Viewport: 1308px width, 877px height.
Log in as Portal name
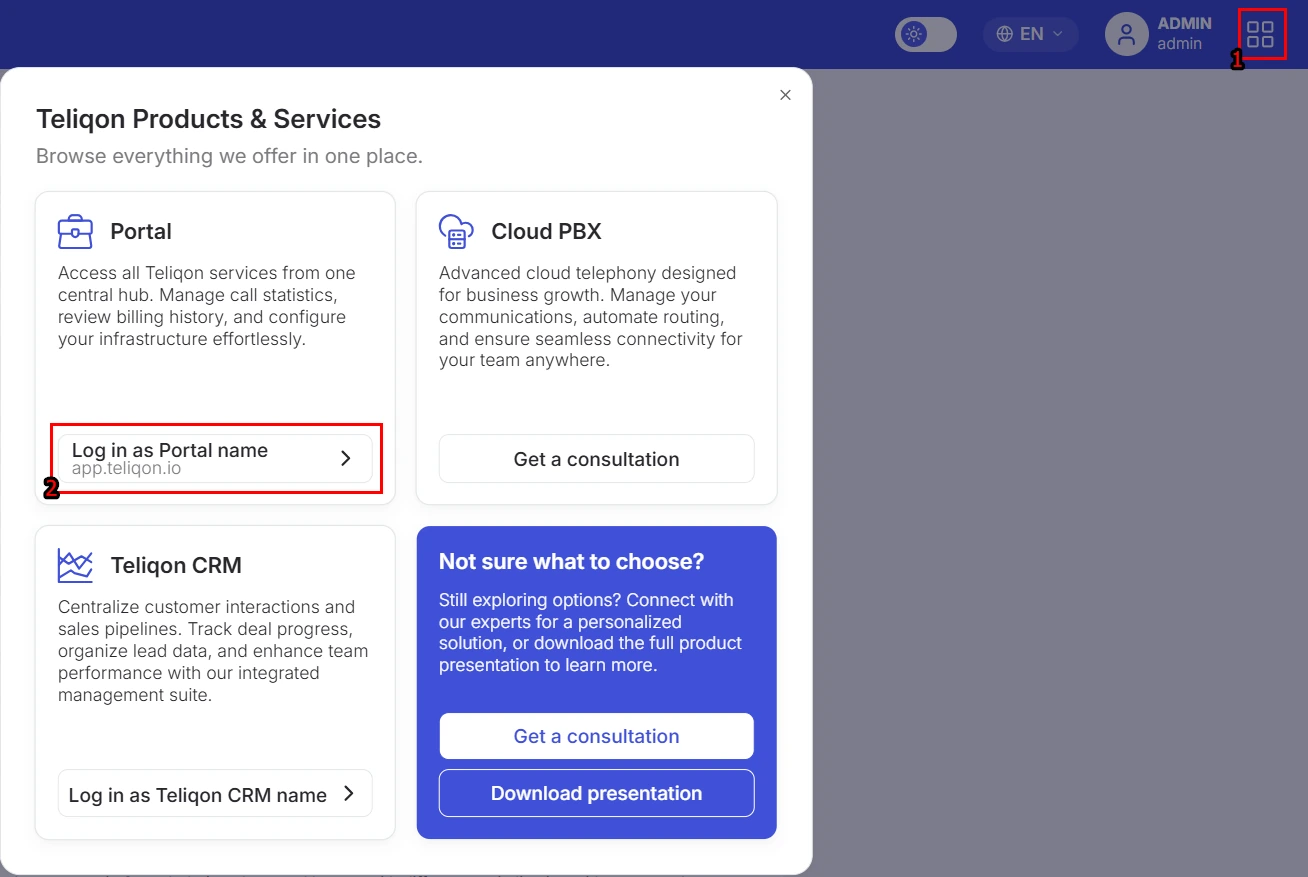(x=215, y=458)
